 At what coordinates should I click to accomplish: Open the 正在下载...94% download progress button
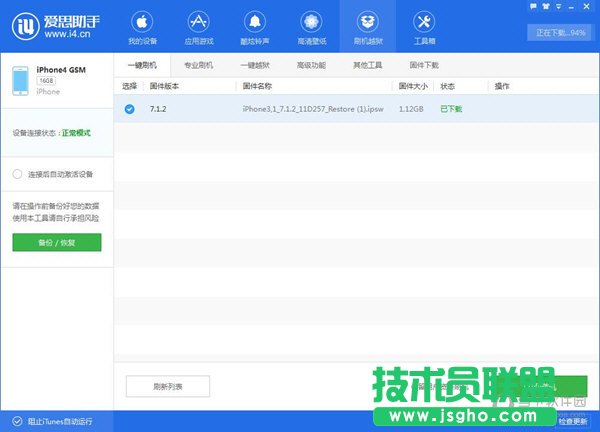[x=560, y=33]
